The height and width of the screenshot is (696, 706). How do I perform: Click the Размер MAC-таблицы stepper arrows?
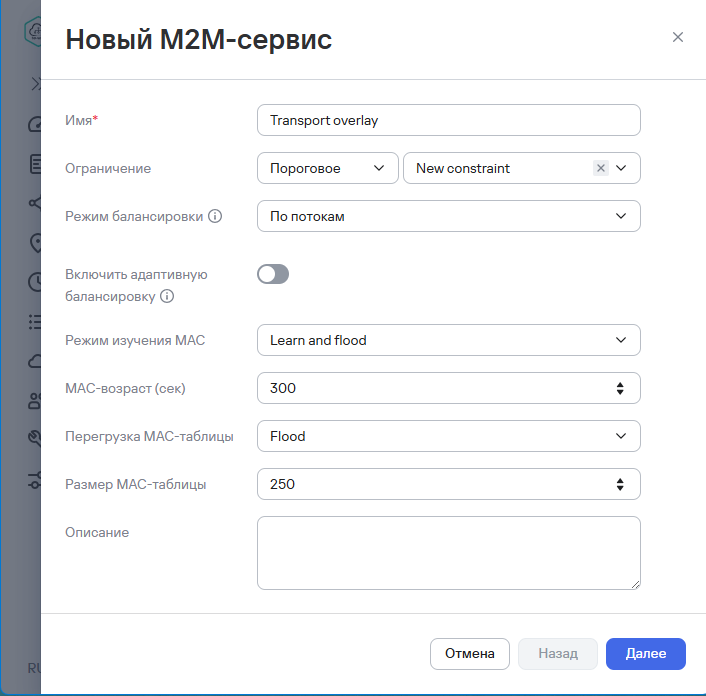(x=620, y=484)
